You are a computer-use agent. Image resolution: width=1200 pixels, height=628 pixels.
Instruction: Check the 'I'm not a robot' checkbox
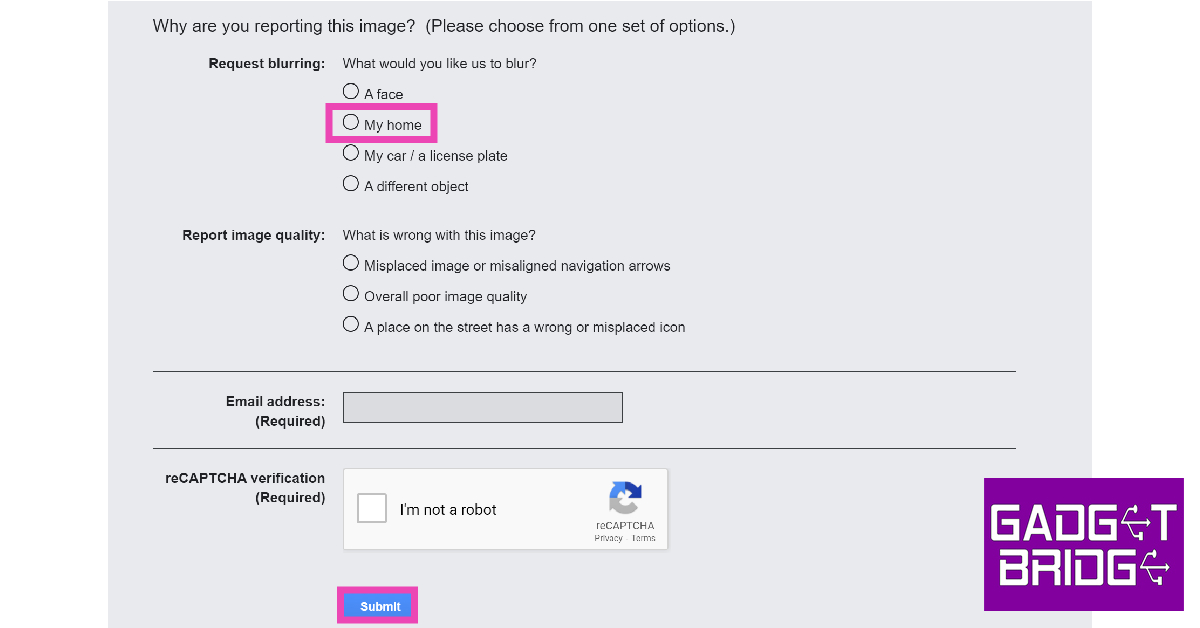[372, 508]
